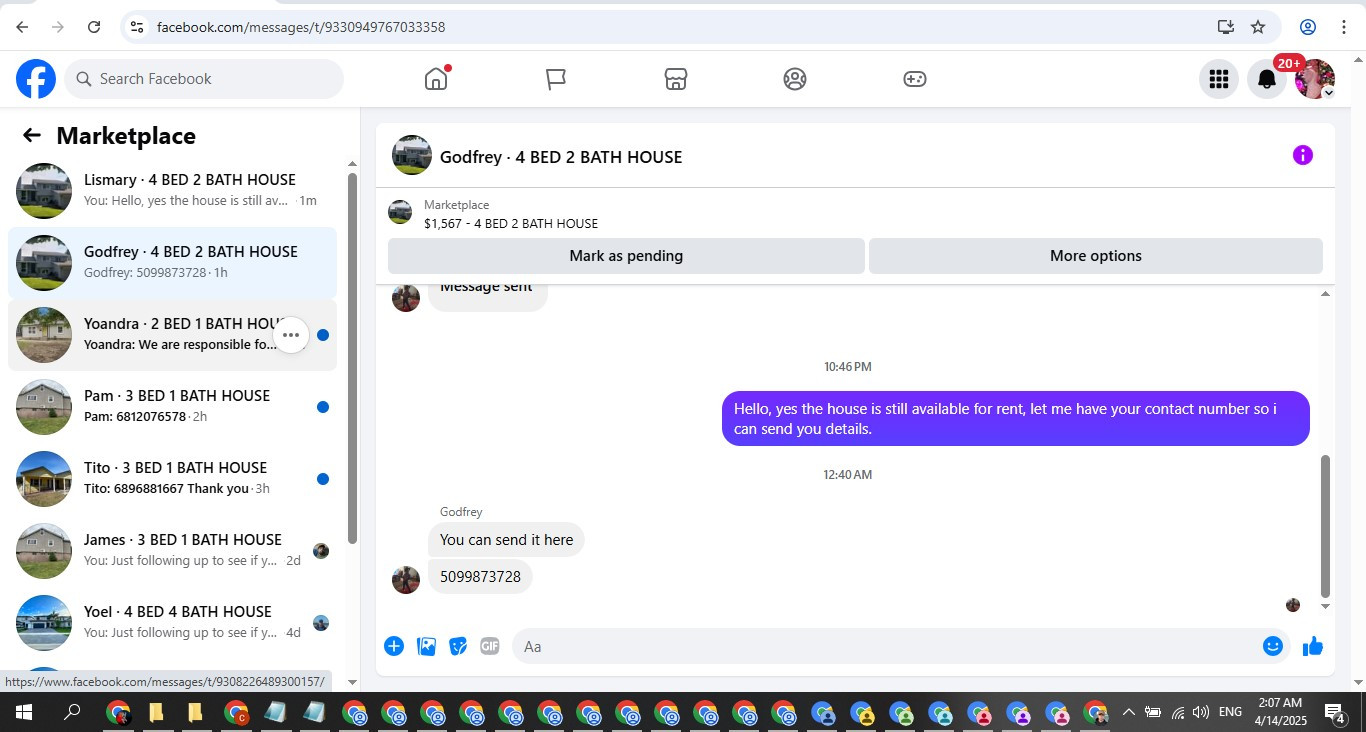Click the conversation list scrollbar
The height and width of the screenshot is (732, 1366).
352,358
